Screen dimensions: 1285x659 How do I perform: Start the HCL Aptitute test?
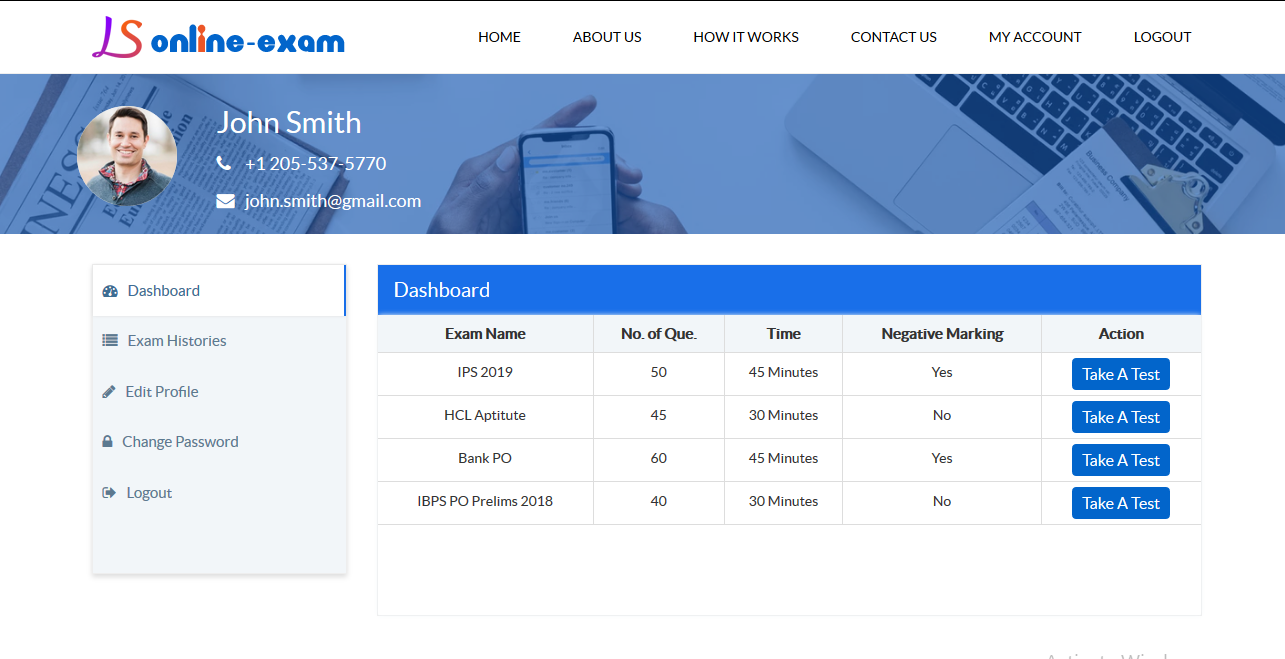click(x=1121, y=417)
